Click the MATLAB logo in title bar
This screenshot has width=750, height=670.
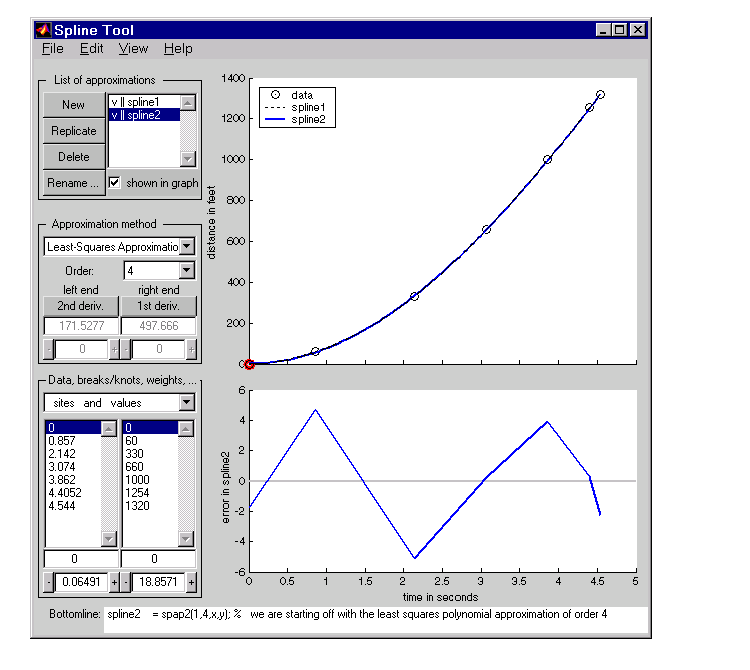point(43,30)
